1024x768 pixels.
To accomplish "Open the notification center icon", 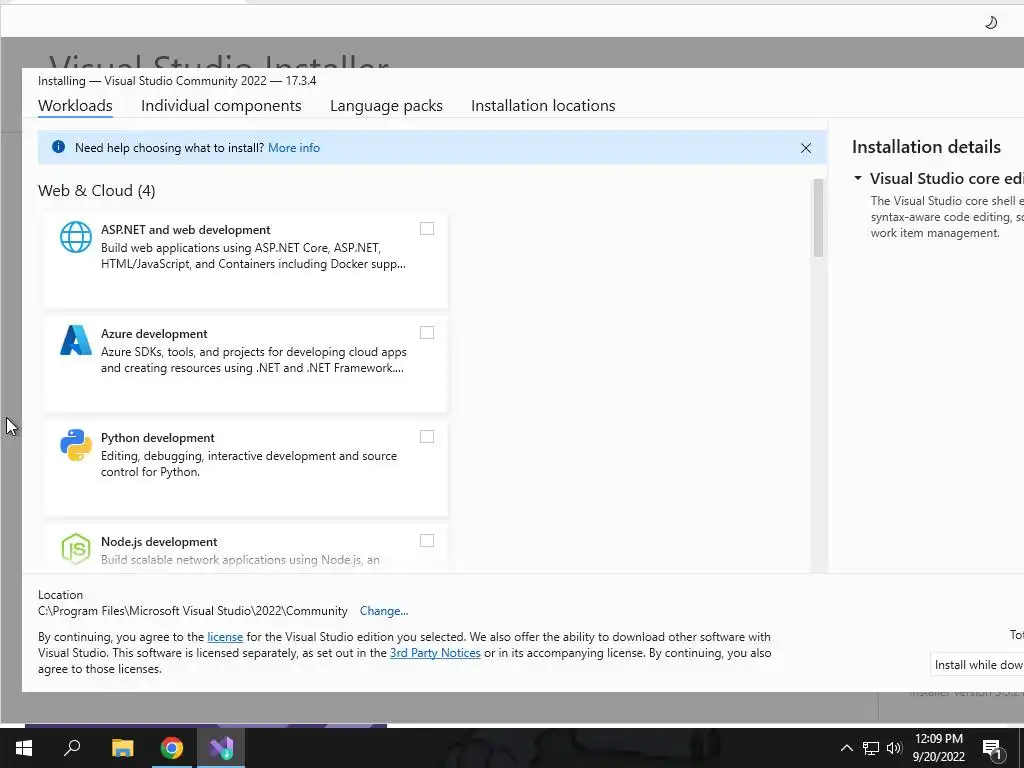I will pyautogui.click(x=992, y=749).
